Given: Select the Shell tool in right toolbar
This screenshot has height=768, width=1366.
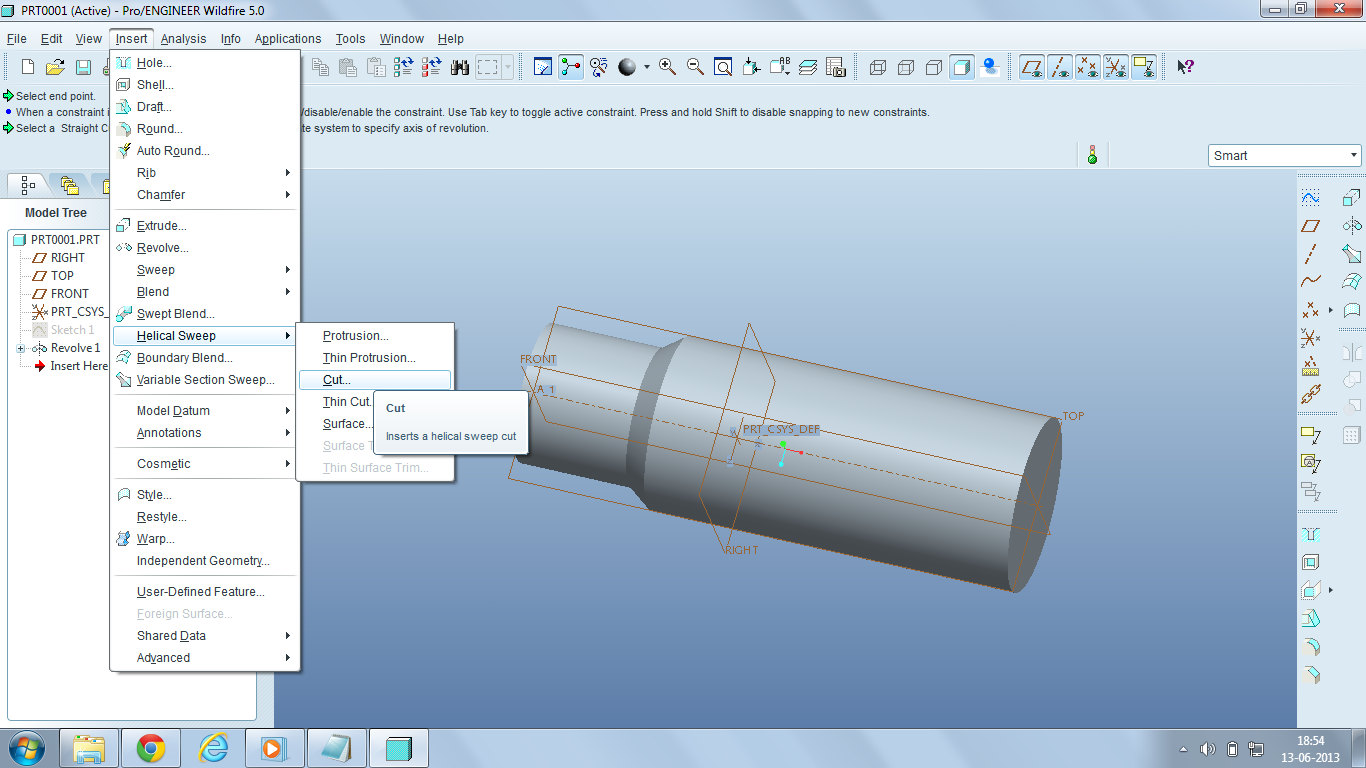Looking at the screenshot, I should click(1311, 562).
